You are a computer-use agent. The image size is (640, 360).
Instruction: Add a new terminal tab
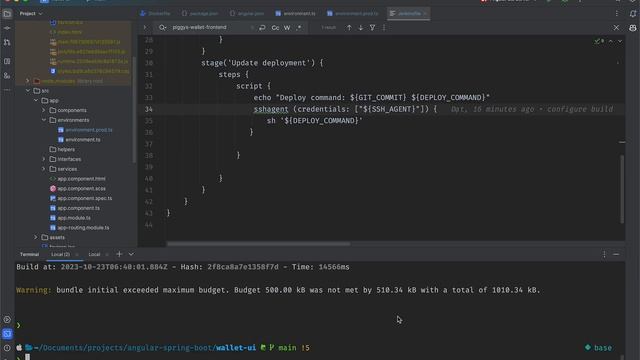(x=119, y=254)
